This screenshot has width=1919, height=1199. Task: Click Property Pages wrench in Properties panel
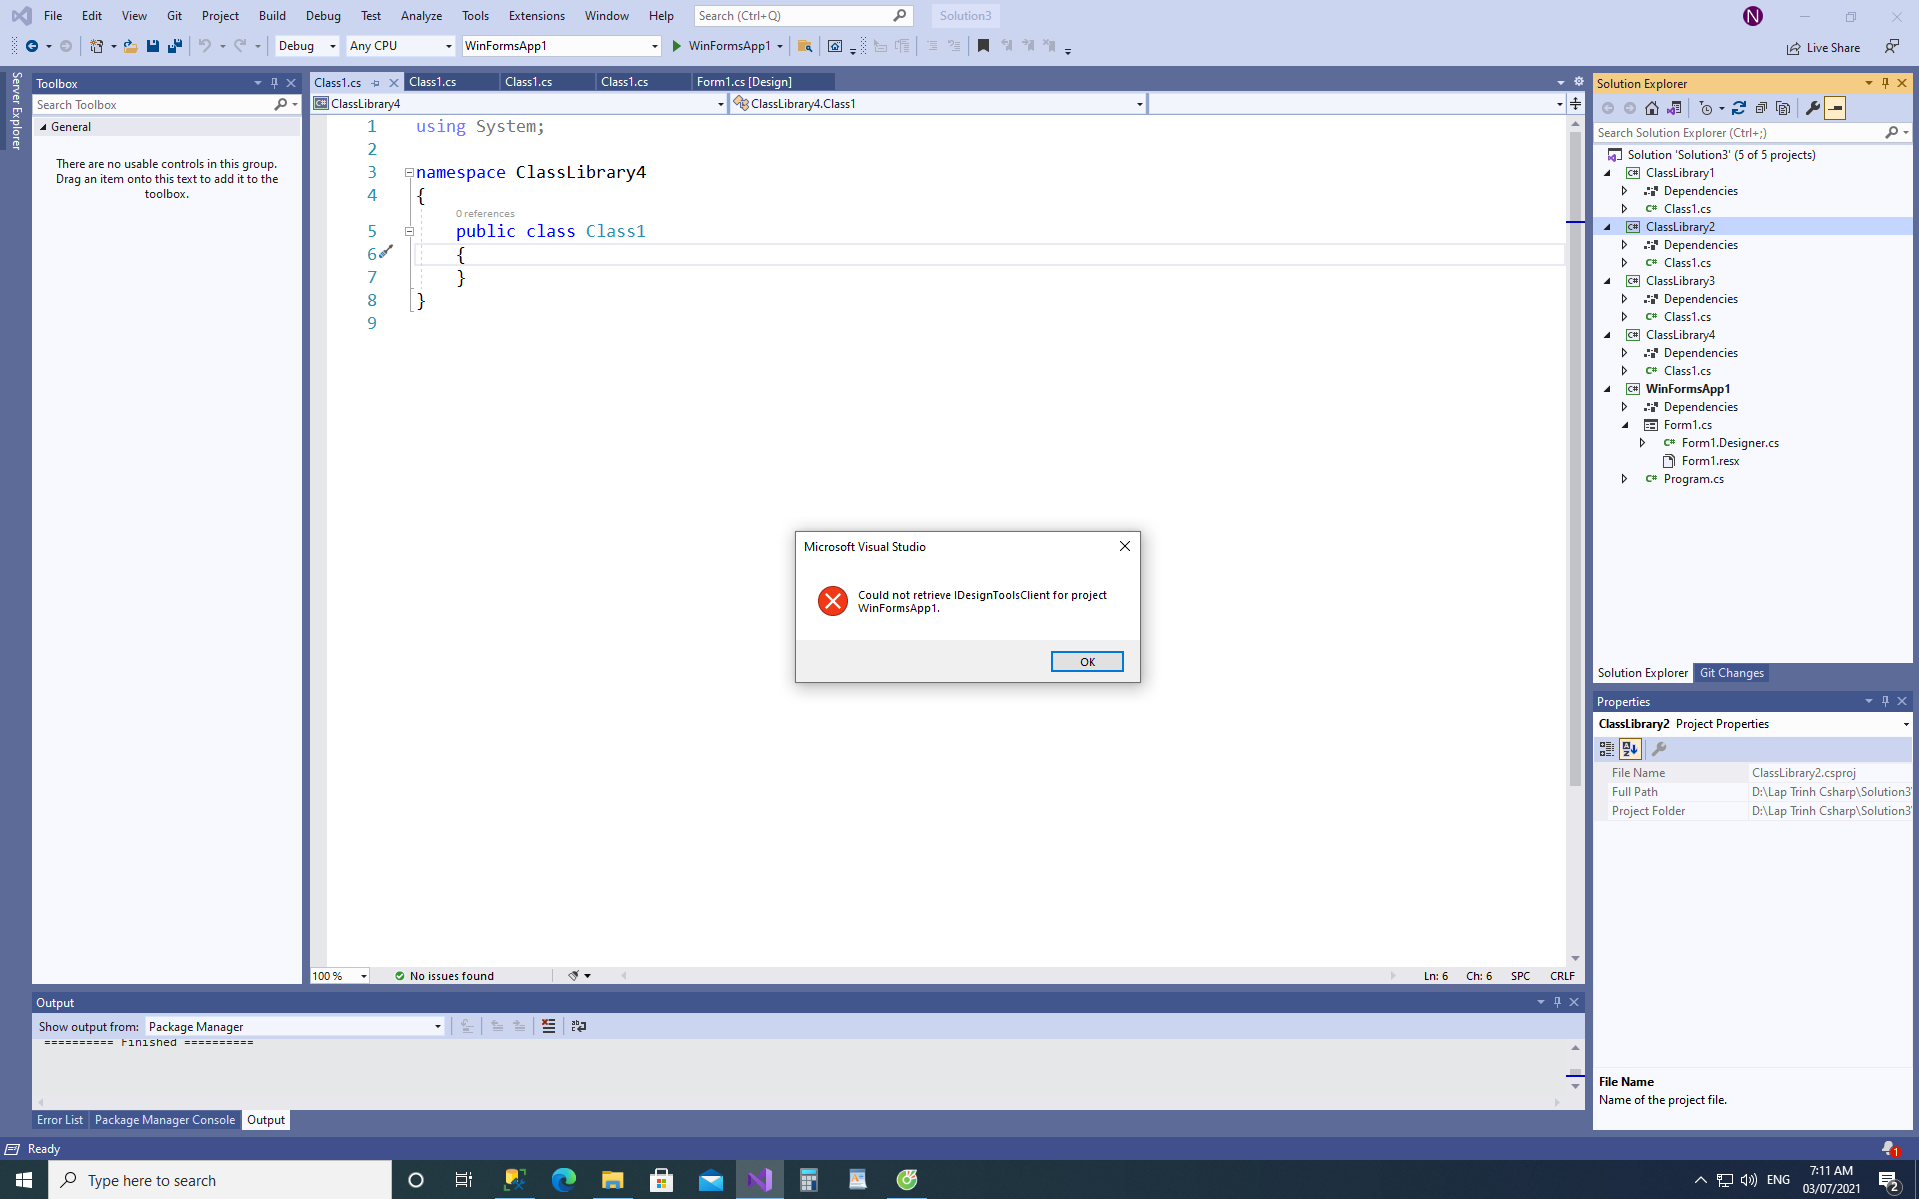tap(1659, 749)
